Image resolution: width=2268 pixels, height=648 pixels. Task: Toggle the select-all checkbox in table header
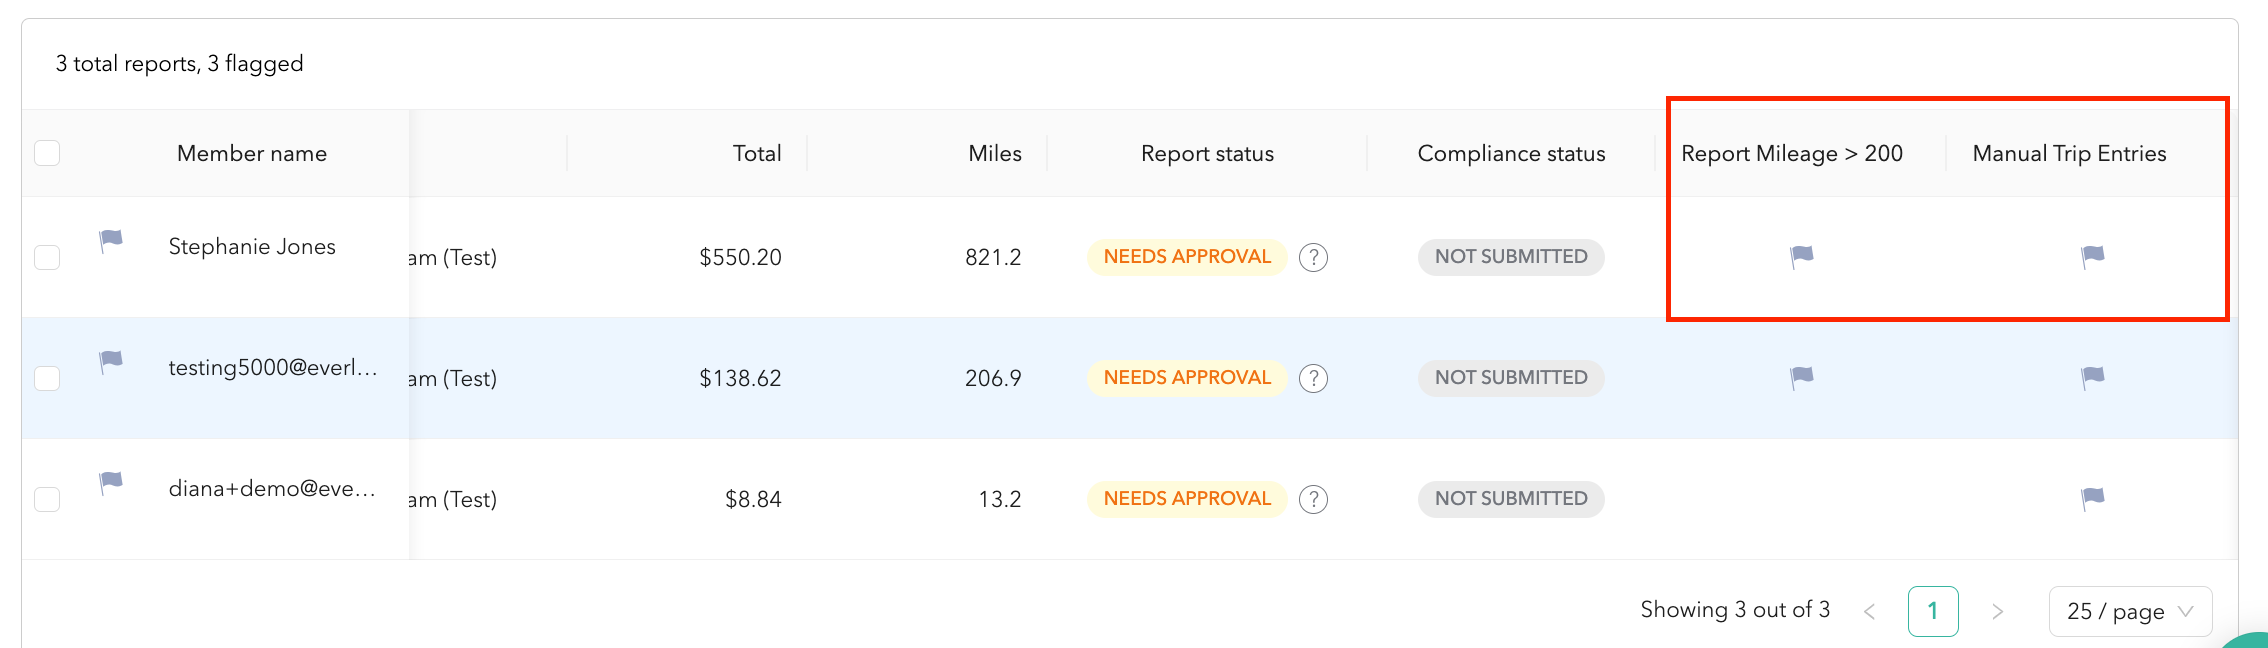pos(47,153)
